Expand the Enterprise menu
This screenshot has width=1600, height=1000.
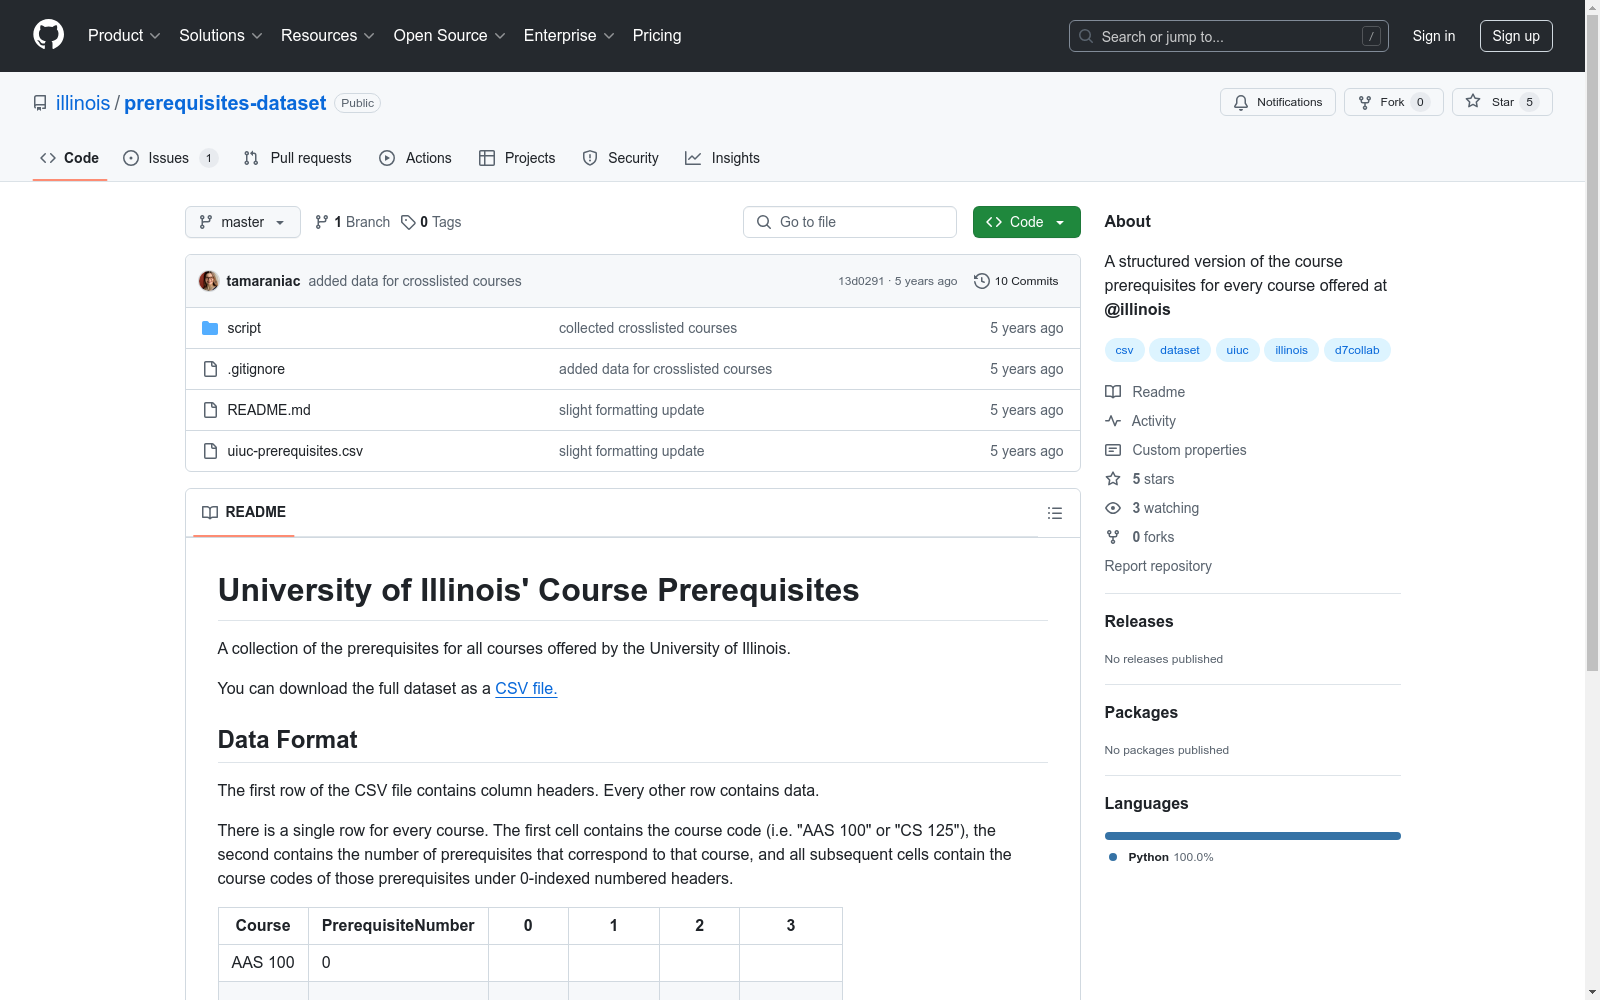tap(569, 36)
